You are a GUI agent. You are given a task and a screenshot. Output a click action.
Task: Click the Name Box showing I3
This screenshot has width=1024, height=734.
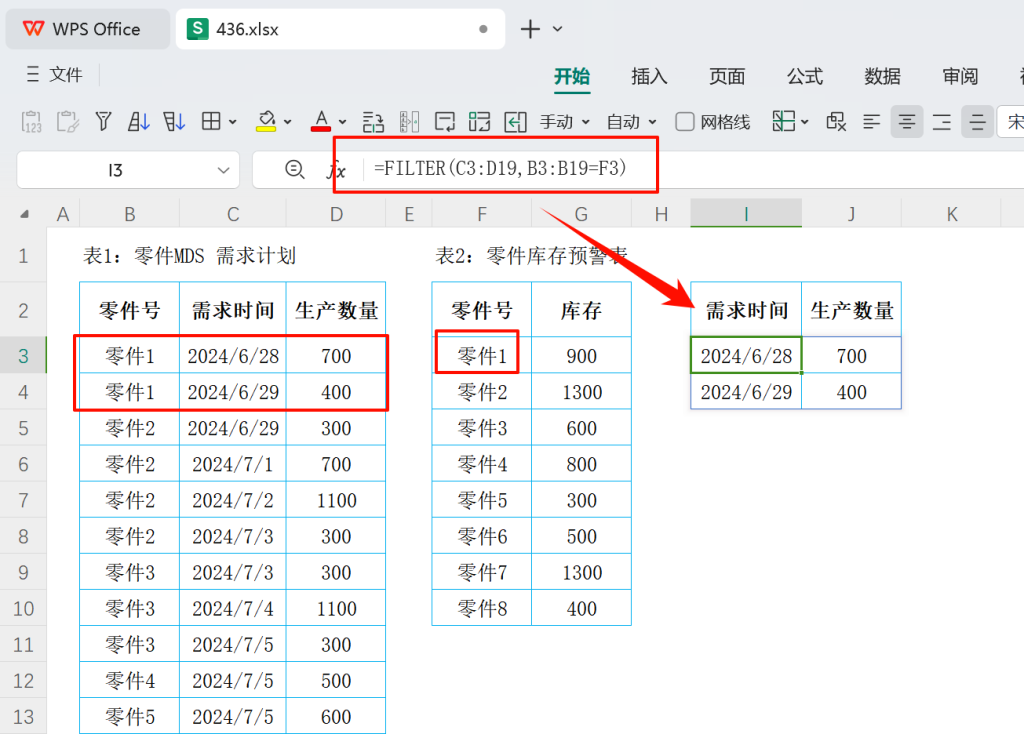[x=115, y=170]
